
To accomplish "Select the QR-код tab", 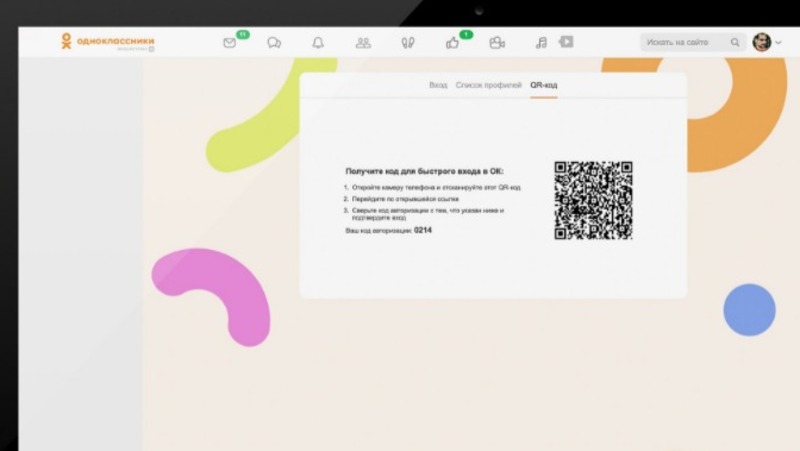I will click(543, 85).
